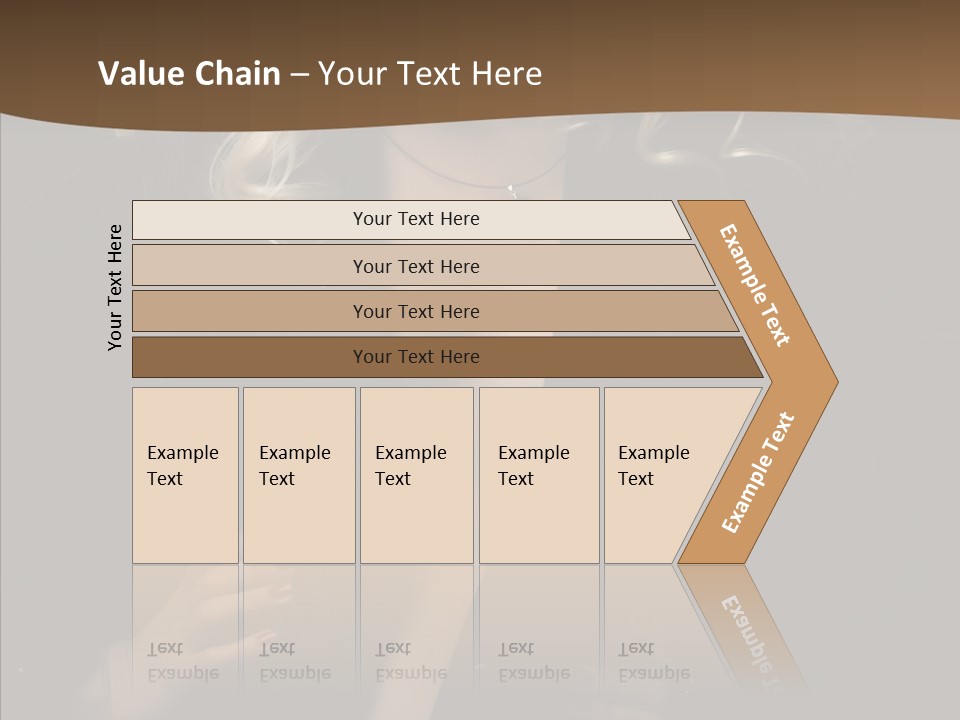Click the reflected 'Example' text below first box
Image resolution: width=960 pixels, height=720 pixels.
[x=183, y=673]
